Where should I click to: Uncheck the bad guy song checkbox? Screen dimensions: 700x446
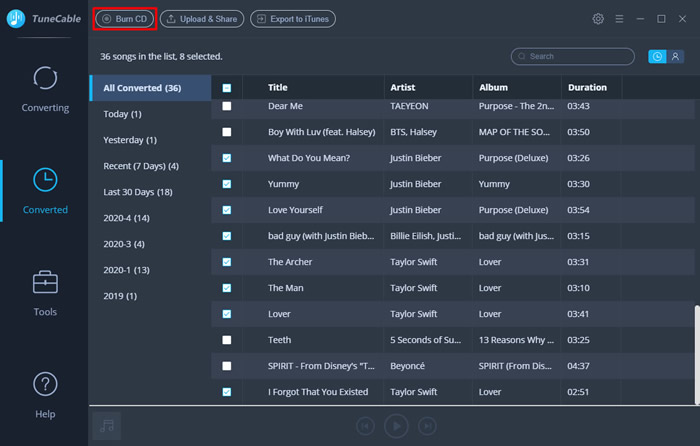227,236
